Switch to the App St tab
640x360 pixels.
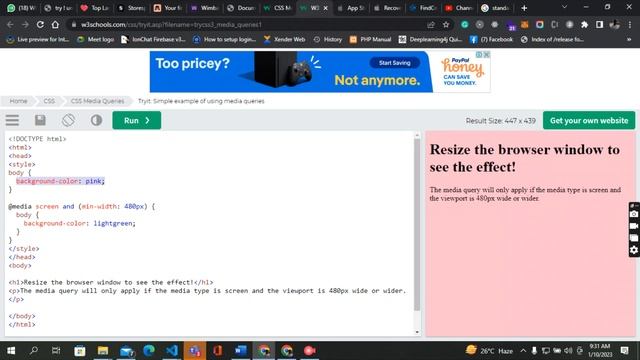(351, 8)
